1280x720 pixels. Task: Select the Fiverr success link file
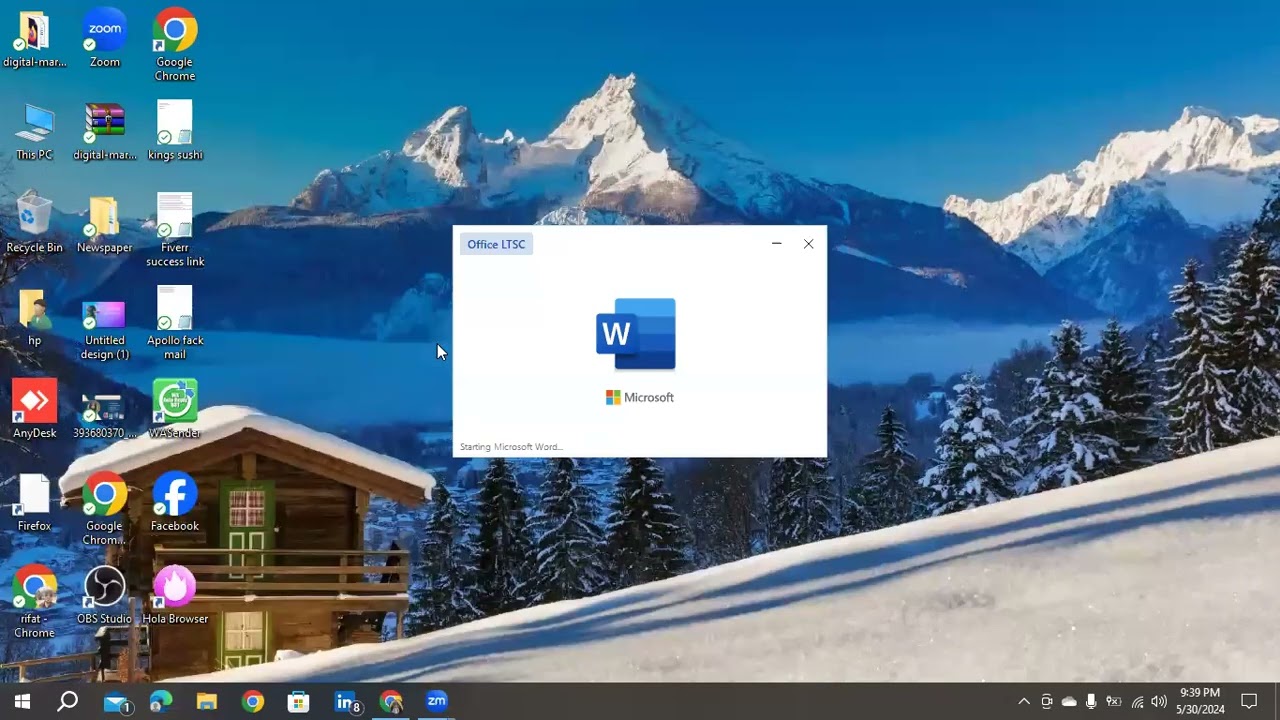pos(175,231)
